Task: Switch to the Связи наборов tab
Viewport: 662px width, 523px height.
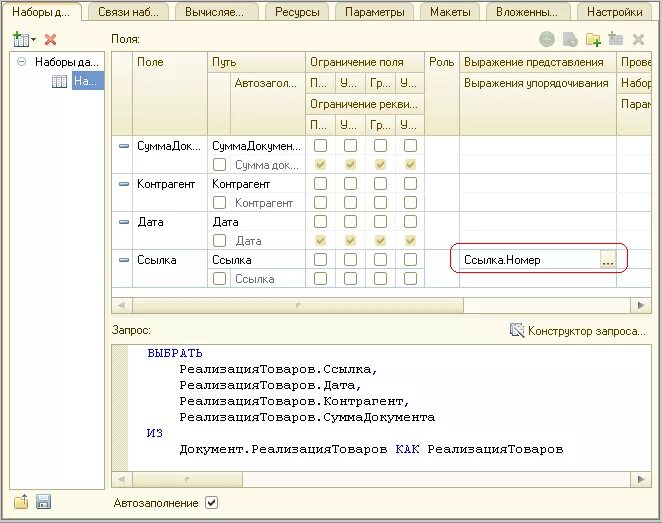Action: 128,12
